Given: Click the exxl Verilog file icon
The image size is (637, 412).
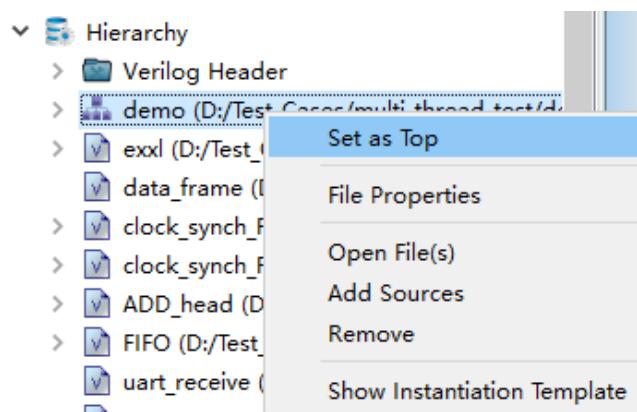Looking at the screenshot, I should click(x=97, y=148).
